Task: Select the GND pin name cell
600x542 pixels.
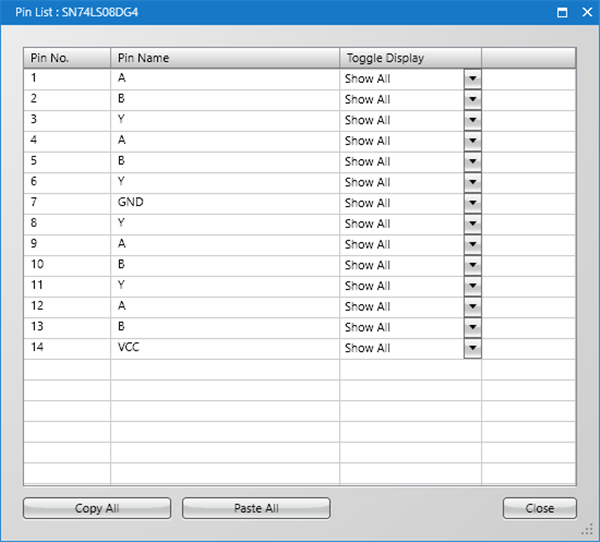Action: [225, 203]
